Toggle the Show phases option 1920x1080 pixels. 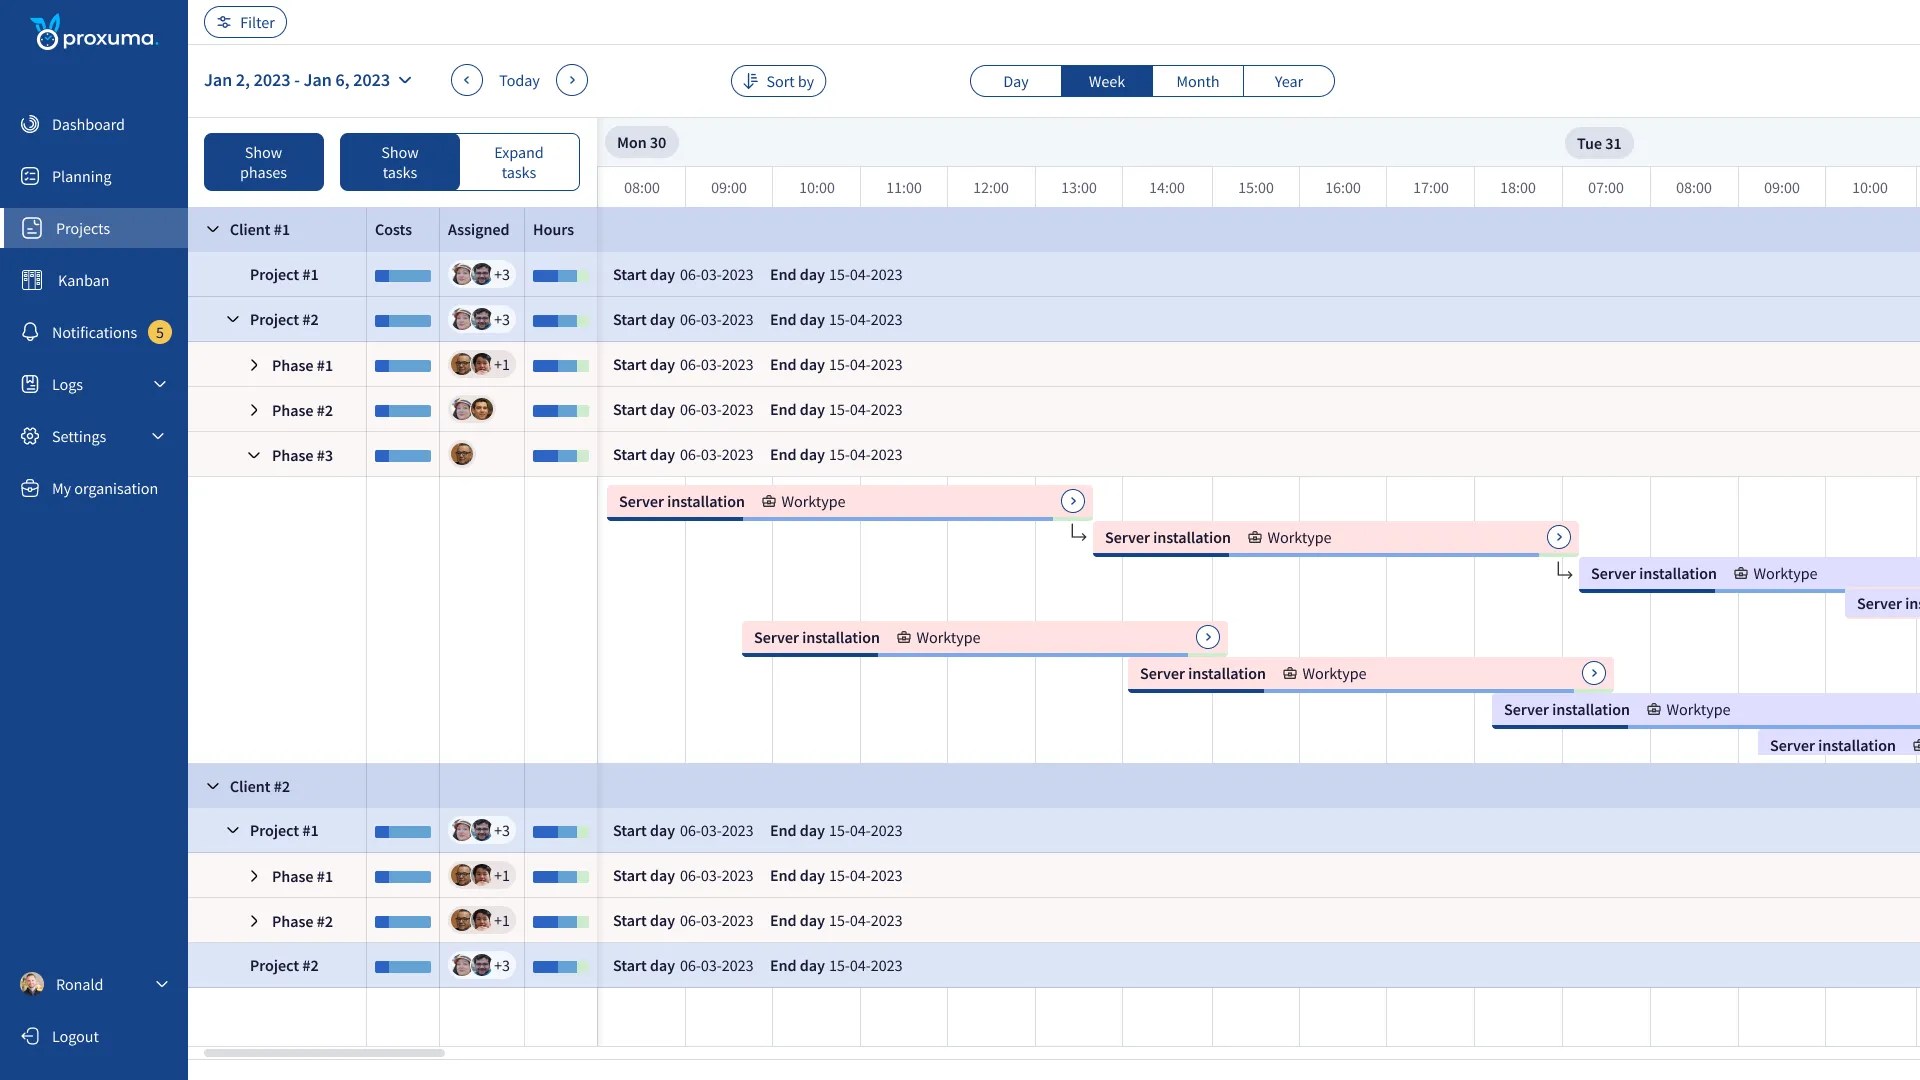(x=263, y=161)
